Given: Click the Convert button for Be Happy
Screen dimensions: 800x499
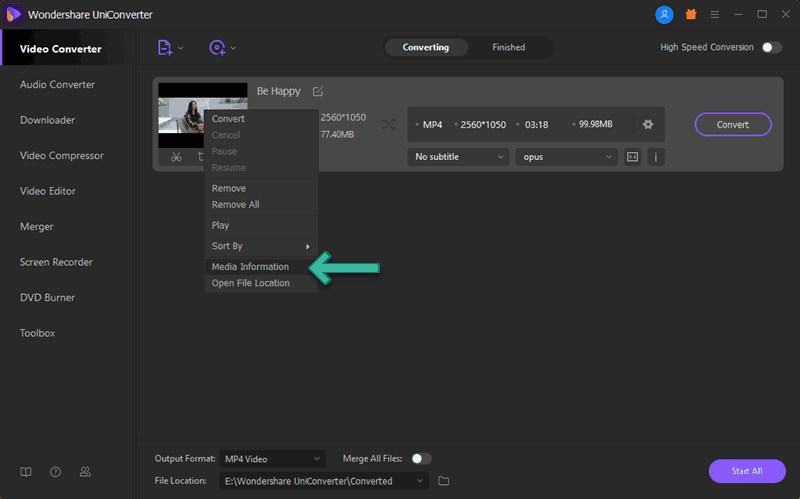Looking at the screenshot, I should click(x=733, y=124).
